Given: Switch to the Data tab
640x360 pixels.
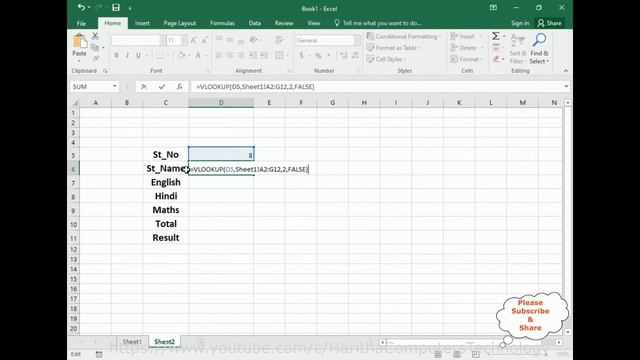Looking at the screenshot, I should 255,23.
